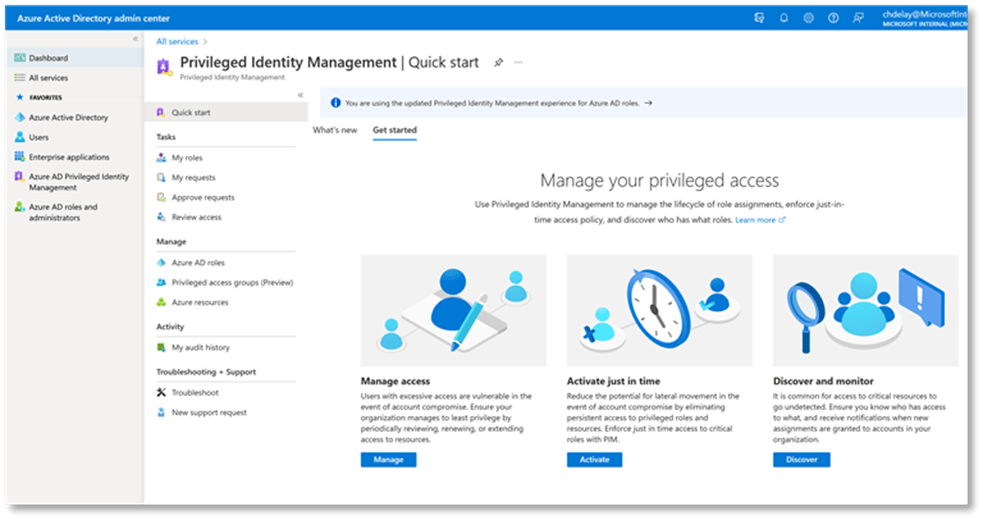Click the Troubleshoot wrench item
This screenshot has width=983, height=520.
(194, 392)
